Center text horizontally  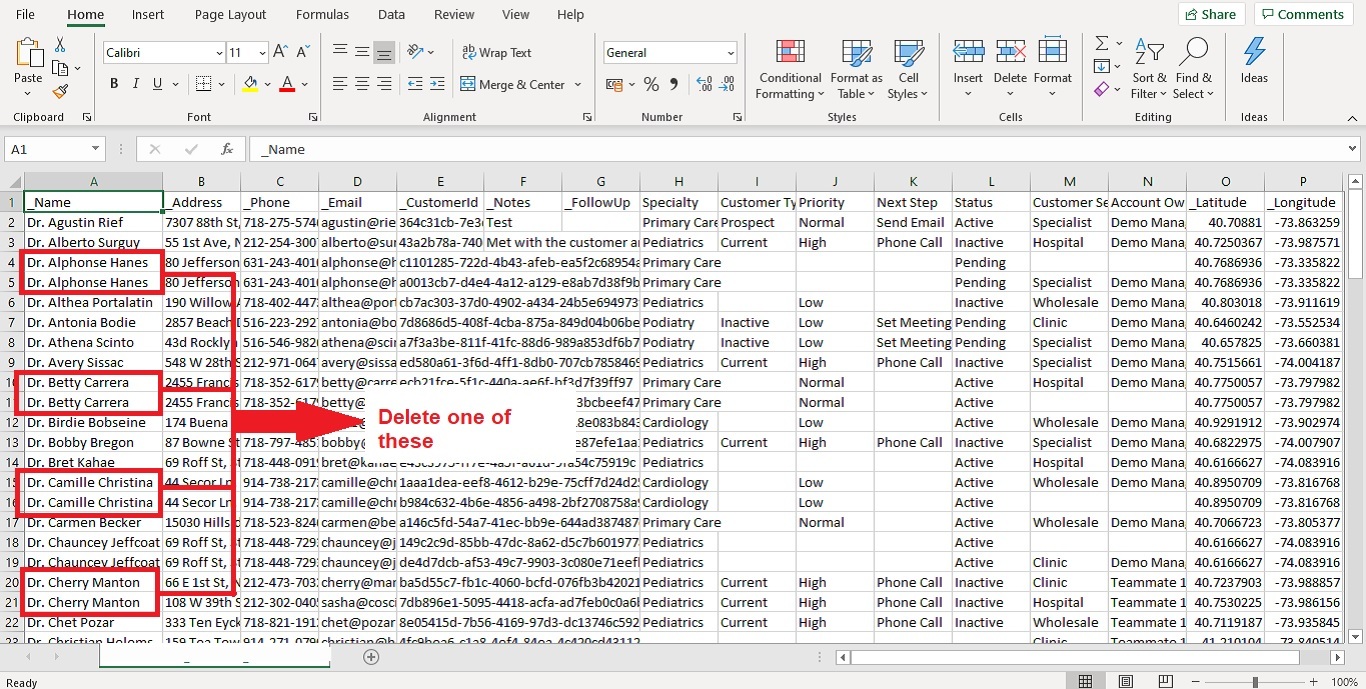pos(362,84)
